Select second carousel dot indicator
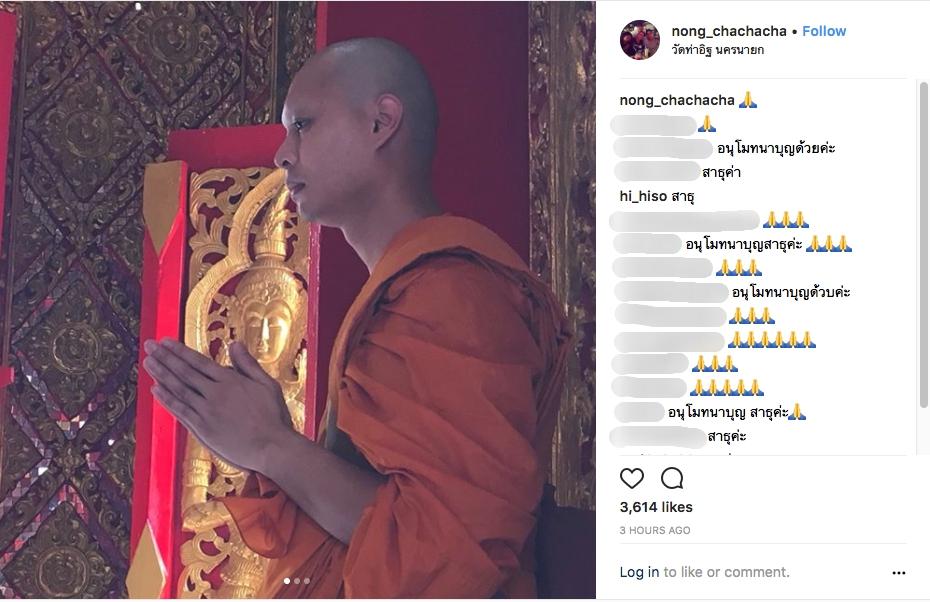Screen dimensions: 930x602 [297, 581]
